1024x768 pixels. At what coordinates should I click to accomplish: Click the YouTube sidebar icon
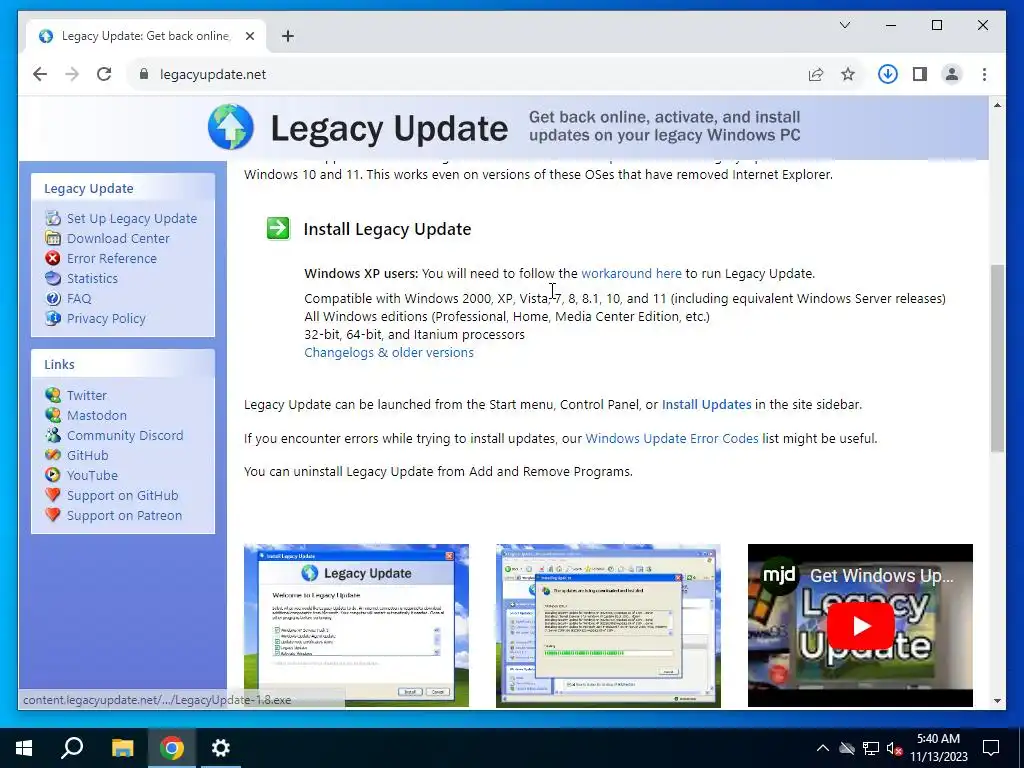point(53,475)
